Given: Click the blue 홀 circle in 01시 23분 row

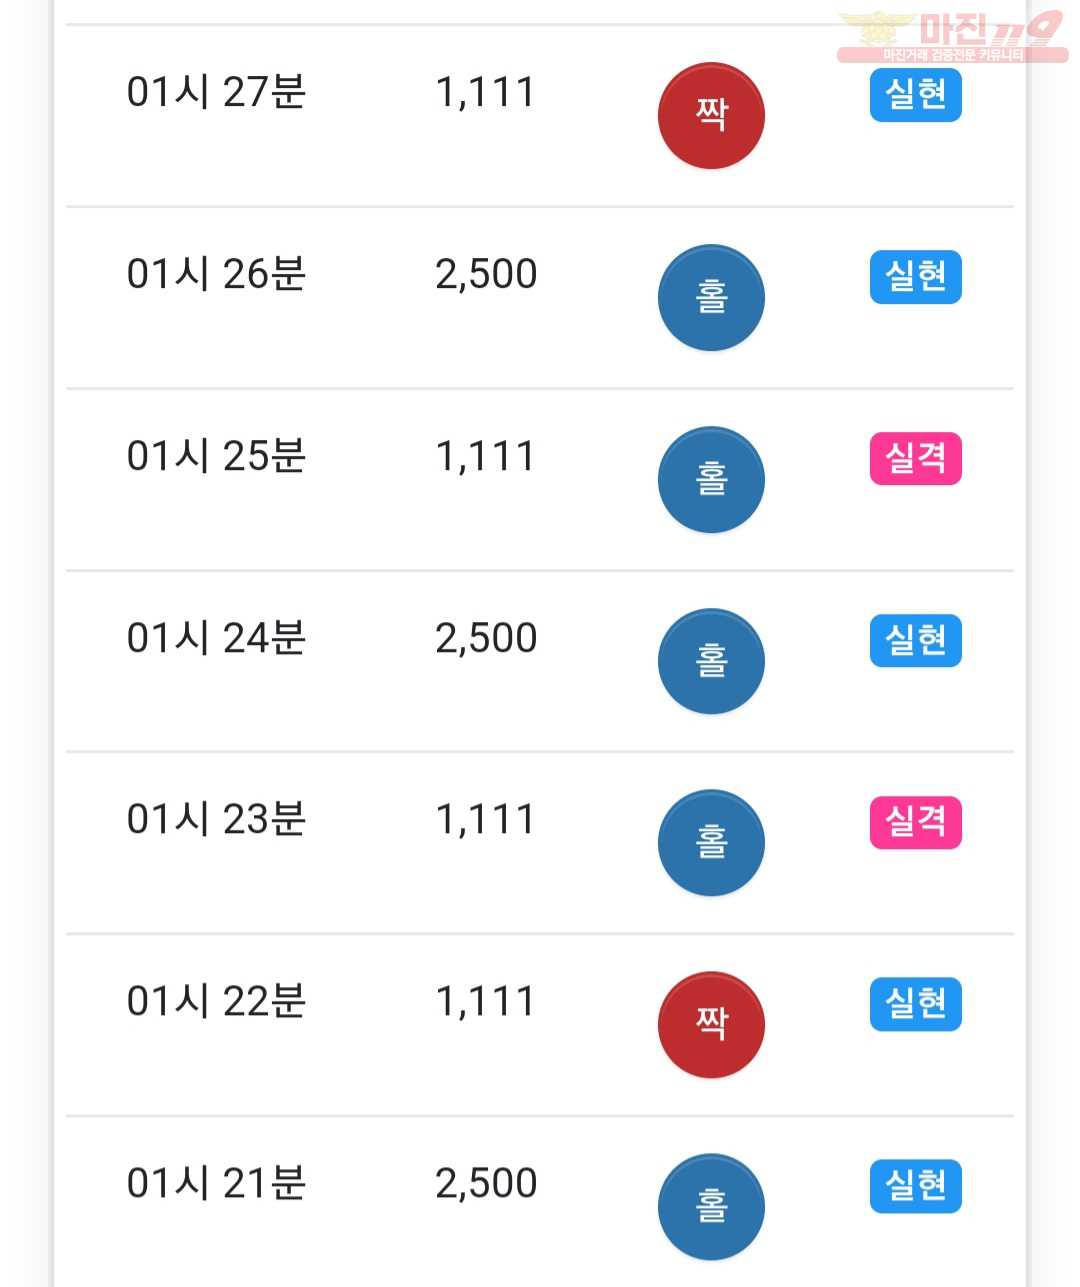Looking at the screenshot, I should (711, 843).
